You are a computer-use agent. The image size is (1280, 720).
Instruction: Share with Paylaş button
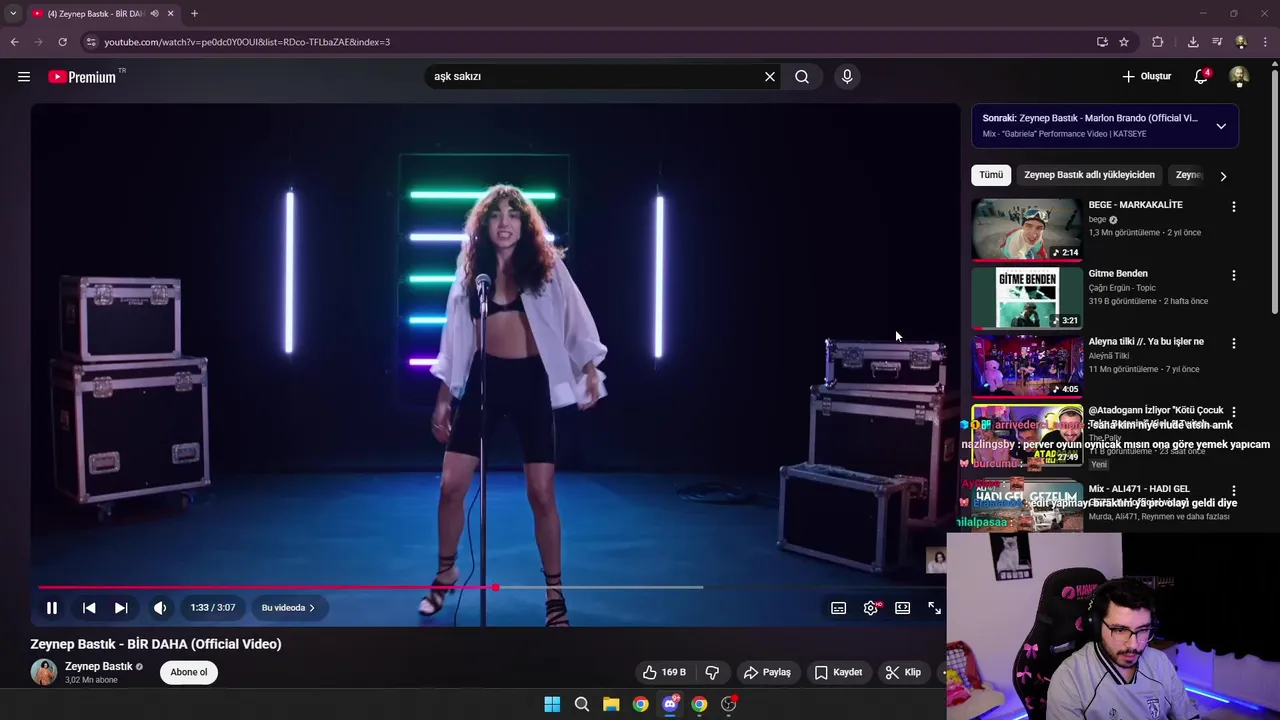click(x=767, y=672)
